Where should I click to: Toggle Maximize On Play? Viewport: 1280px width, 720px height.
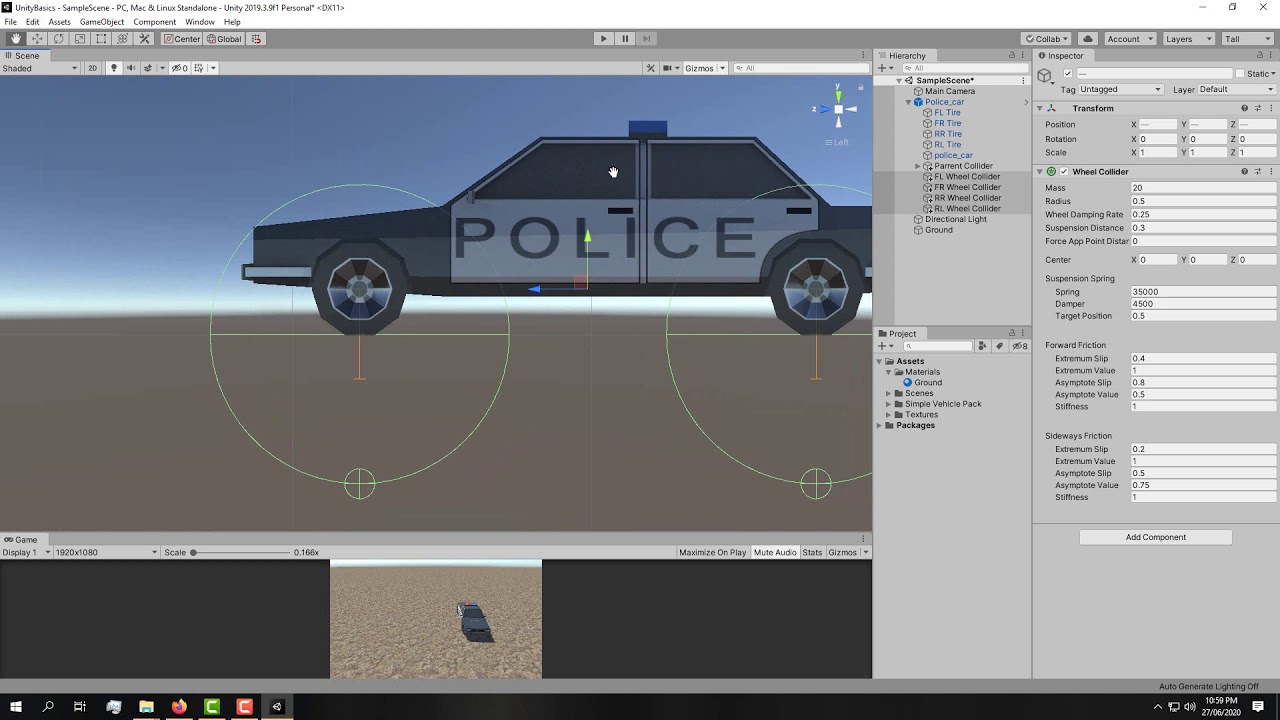pos(712,552)
